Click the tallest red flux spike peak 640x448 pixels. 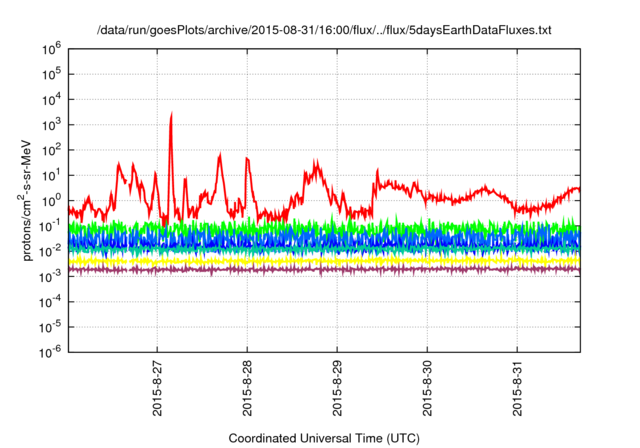[x=171, y=114]
